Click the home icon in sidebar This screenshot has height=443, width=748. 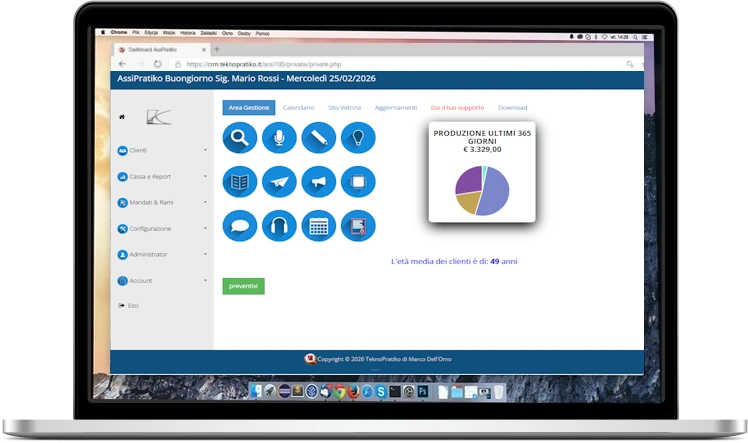point(122,117)
